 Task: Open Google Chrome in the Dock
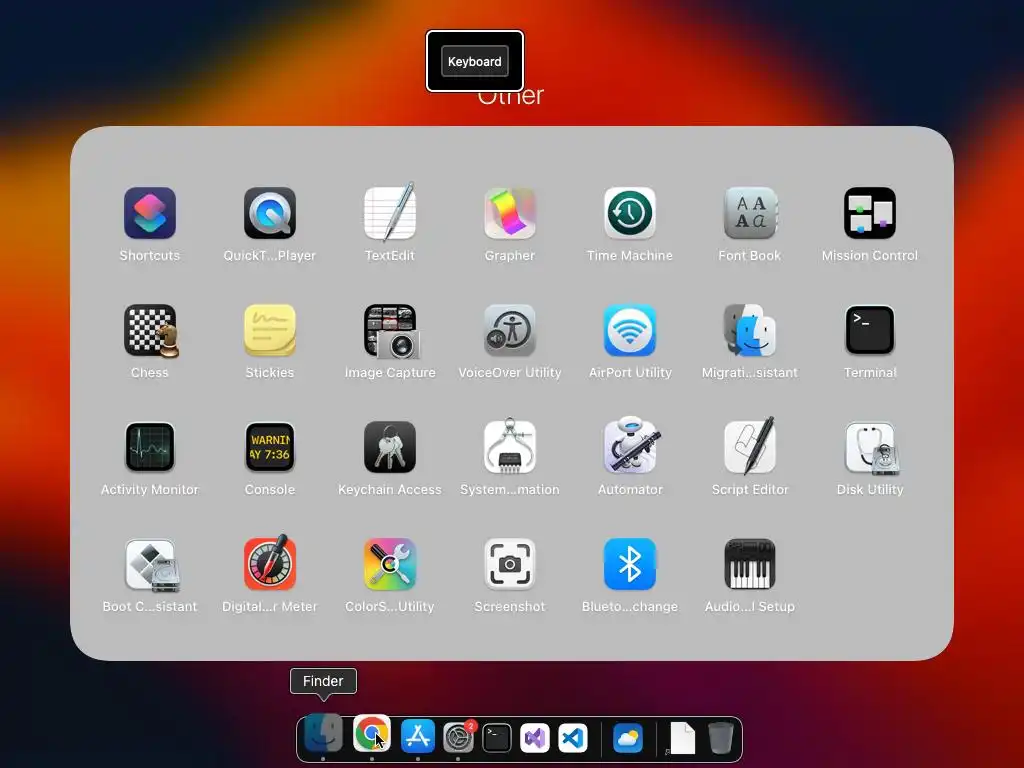pos(372,734)
